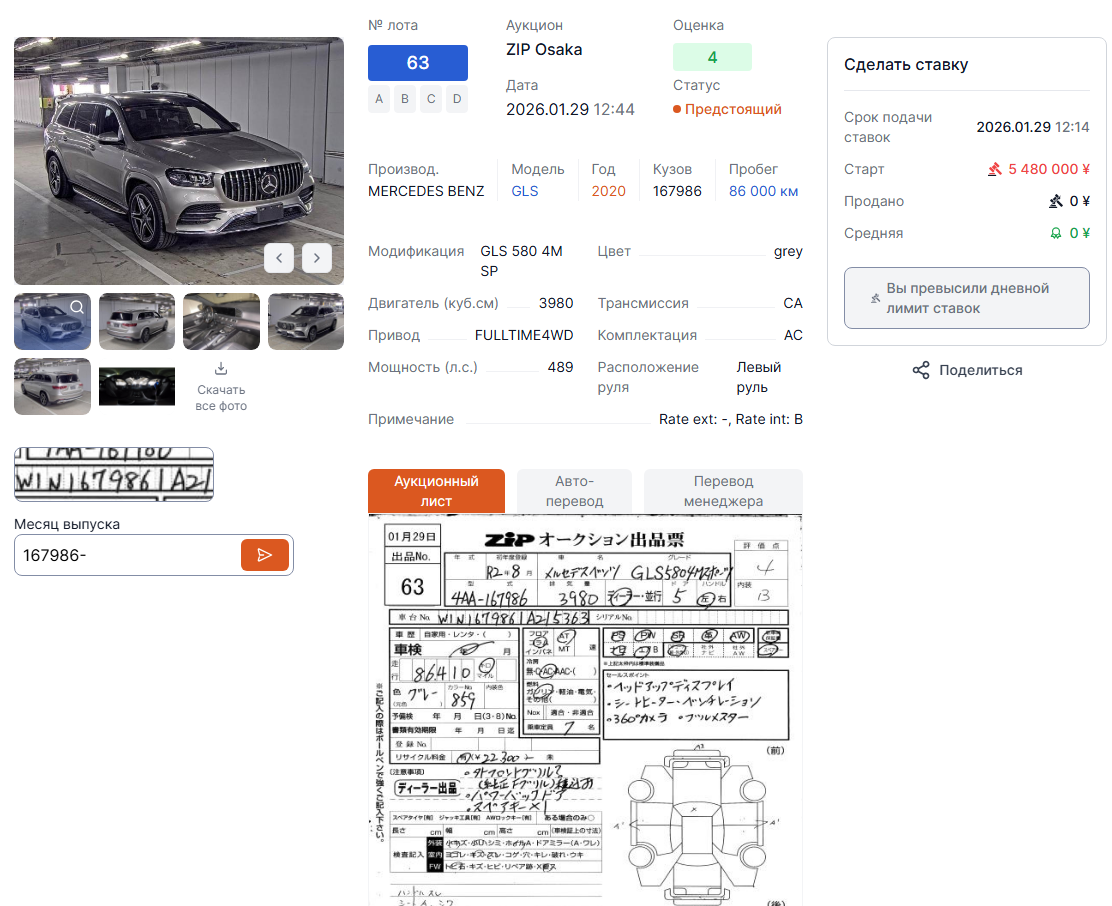
Task: Click the magnifier on first thumbnail
Action: [x=77, y=307]
